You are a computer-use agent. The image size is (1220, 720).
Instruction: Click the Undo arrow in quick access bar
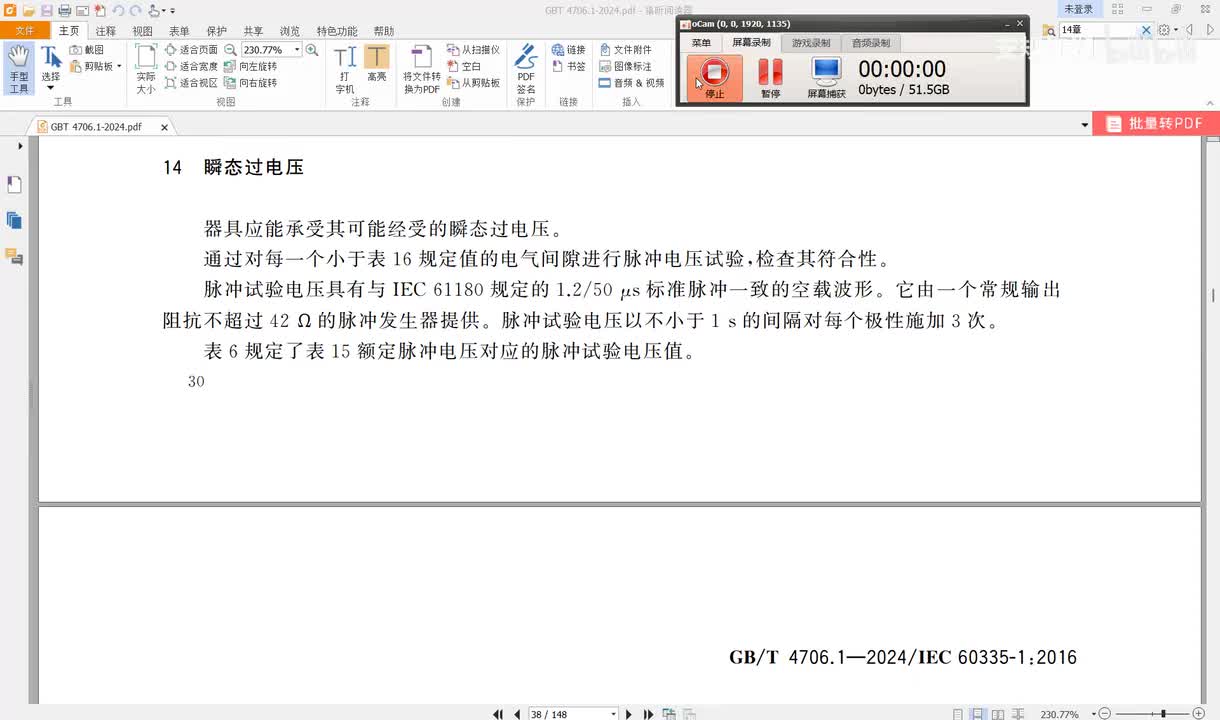tap(118, 10)
